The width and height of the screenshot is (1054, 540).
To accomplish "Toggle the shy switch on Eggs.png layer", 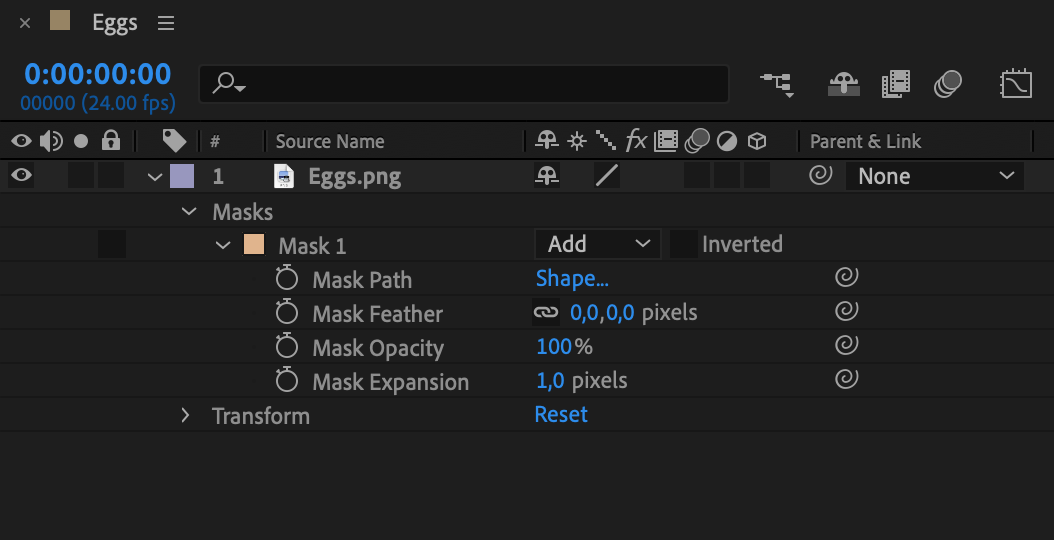I will click(x=546, y=176).
